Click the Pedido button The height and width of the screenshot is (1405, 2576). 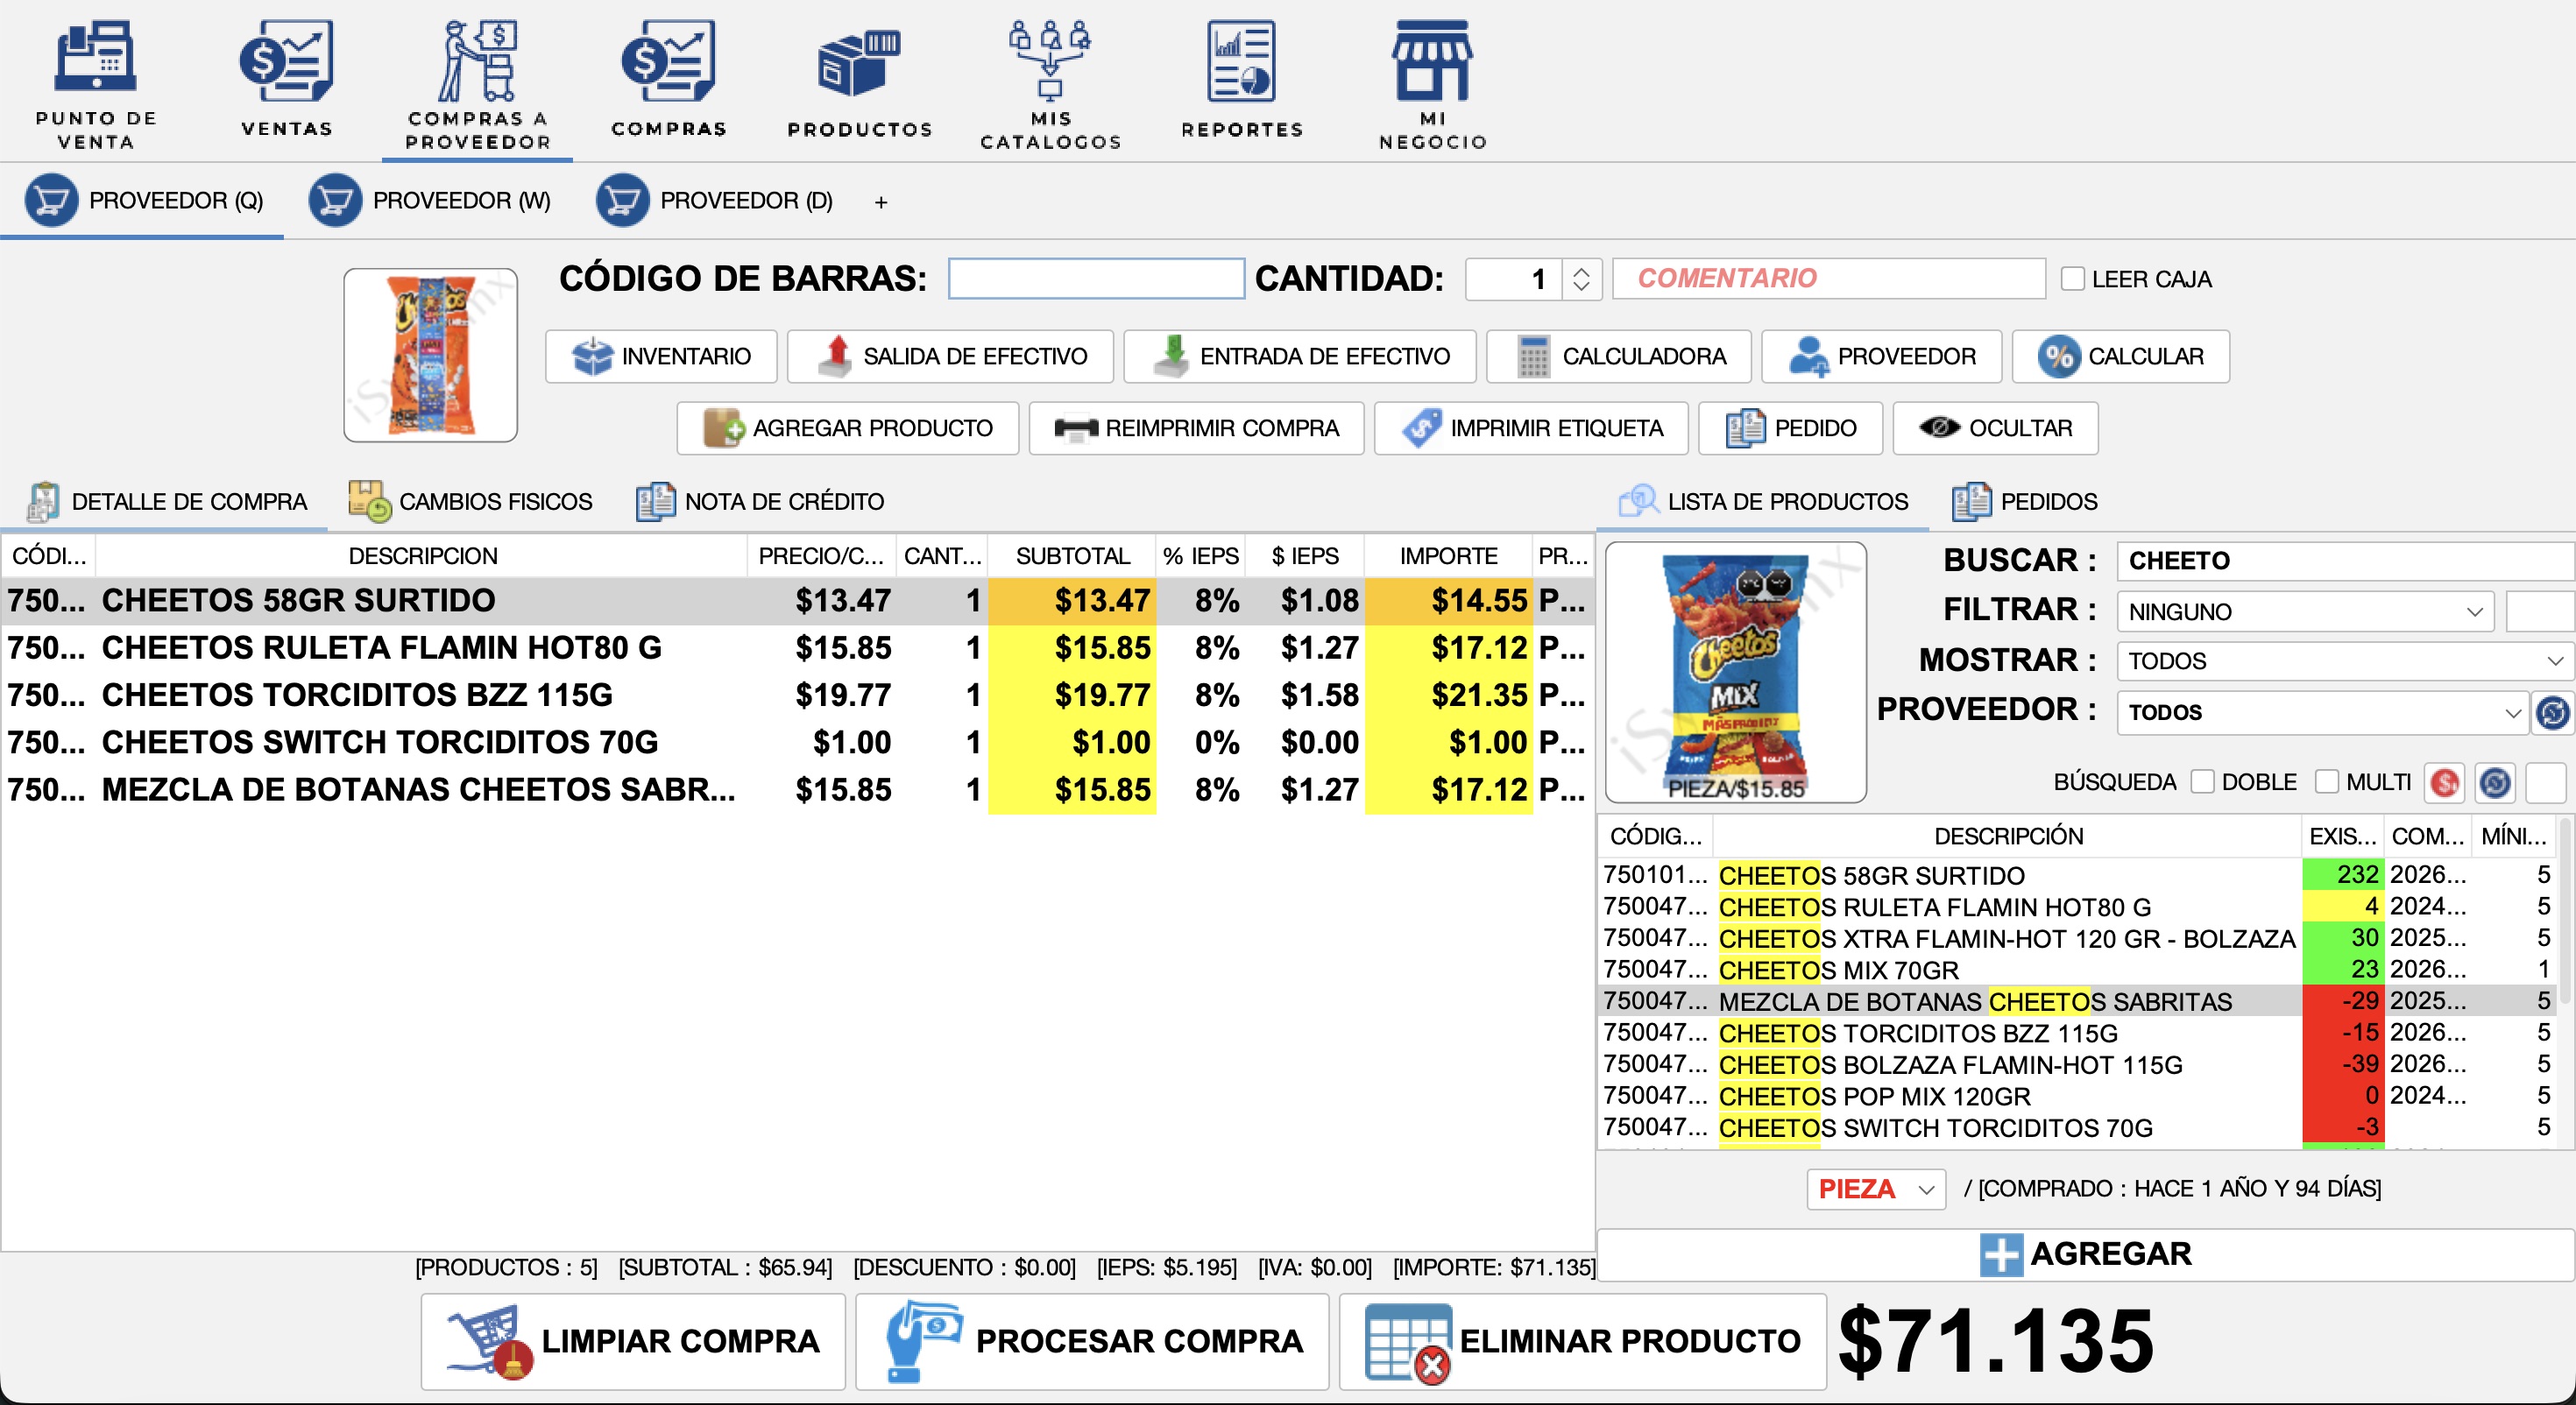[1790, 428]
